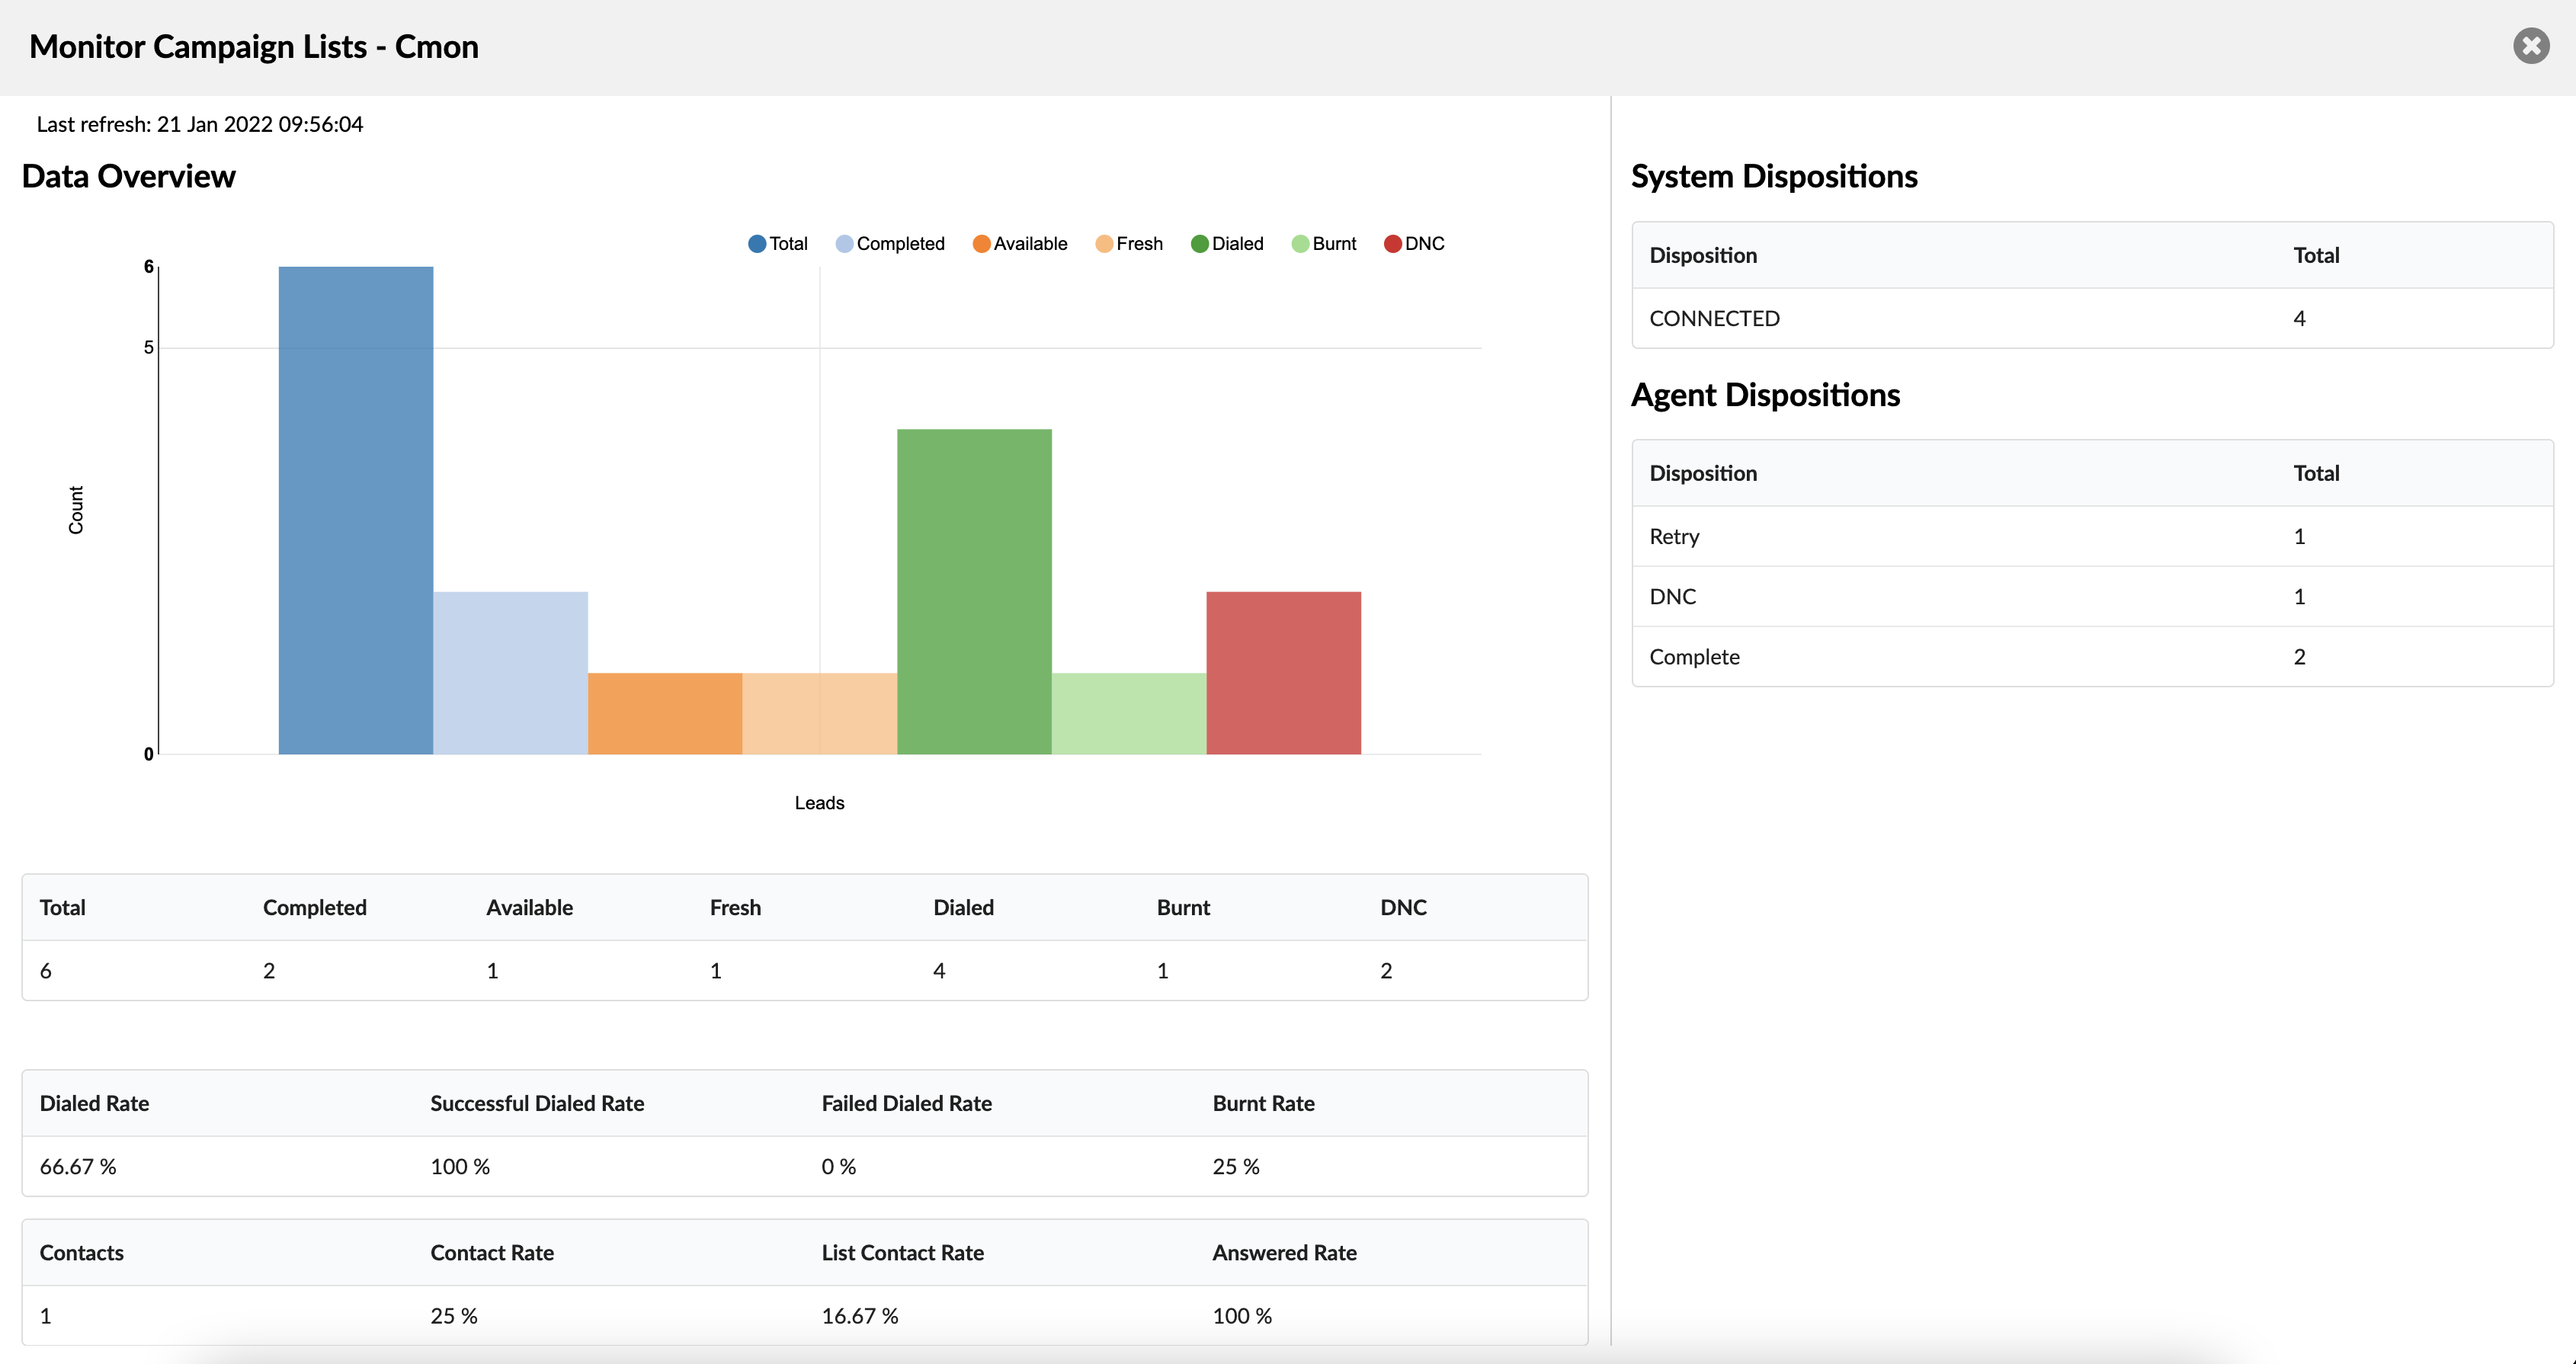Click the Leads x-axis label
The image size is (2576, 1364).
pyautogui.click(x=819, y=803)
